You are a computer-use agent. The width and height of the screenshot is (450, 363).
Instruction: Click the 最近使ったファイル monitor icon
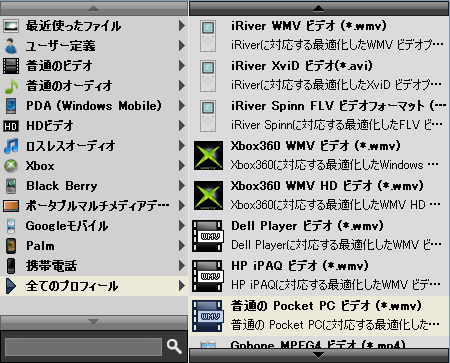[x=11, y=26]
